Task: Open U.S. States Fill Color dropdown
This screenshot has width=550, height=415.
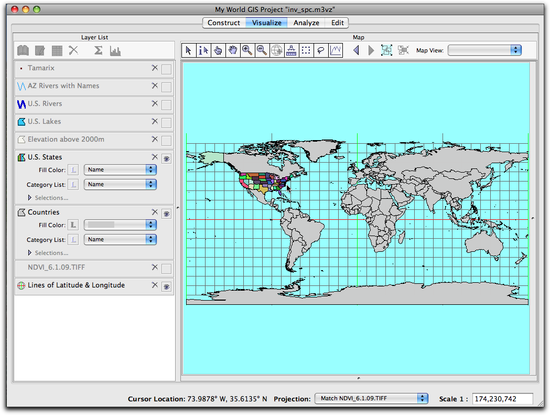Action: (x=120, y=170)
